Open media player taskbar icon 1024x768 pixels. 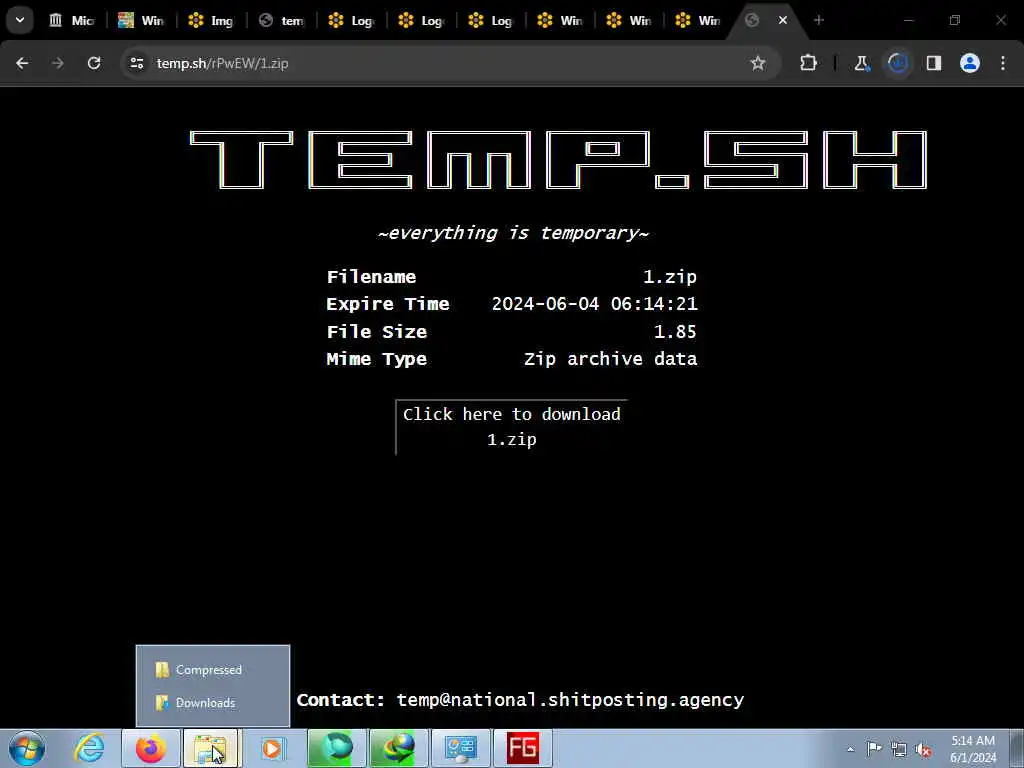click(x=272, y=748)
